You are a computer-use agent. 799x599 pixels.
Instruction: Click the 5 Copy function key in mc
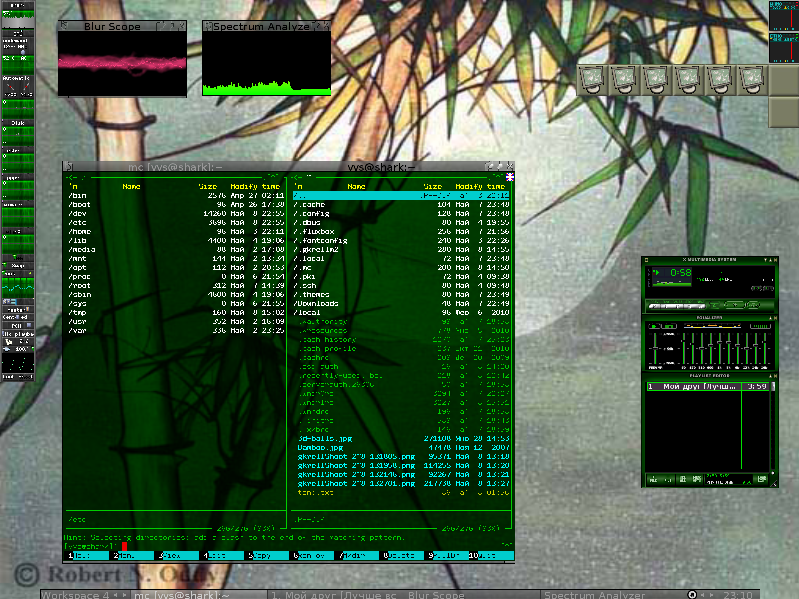(x=269, y=555)
